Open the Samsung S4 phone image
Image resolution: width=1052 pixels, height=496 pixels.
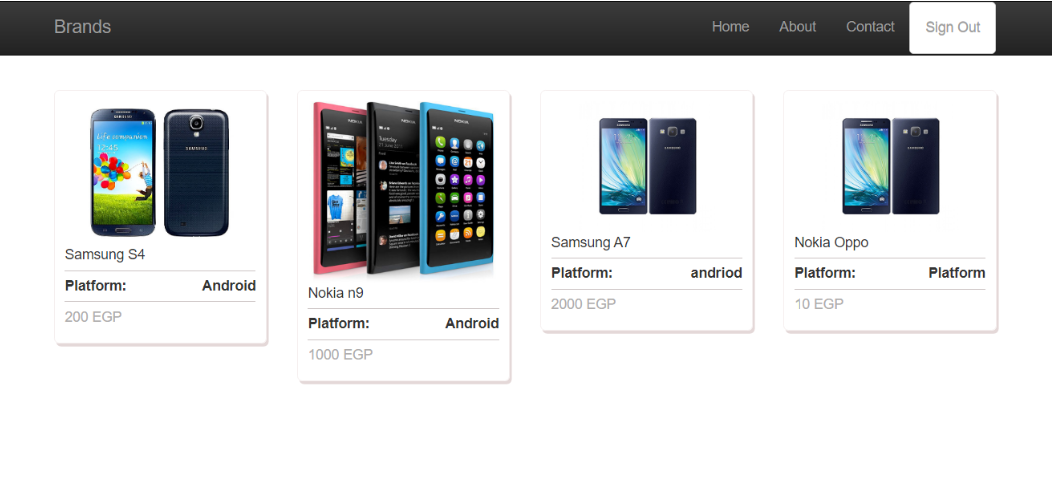(160, 173)
